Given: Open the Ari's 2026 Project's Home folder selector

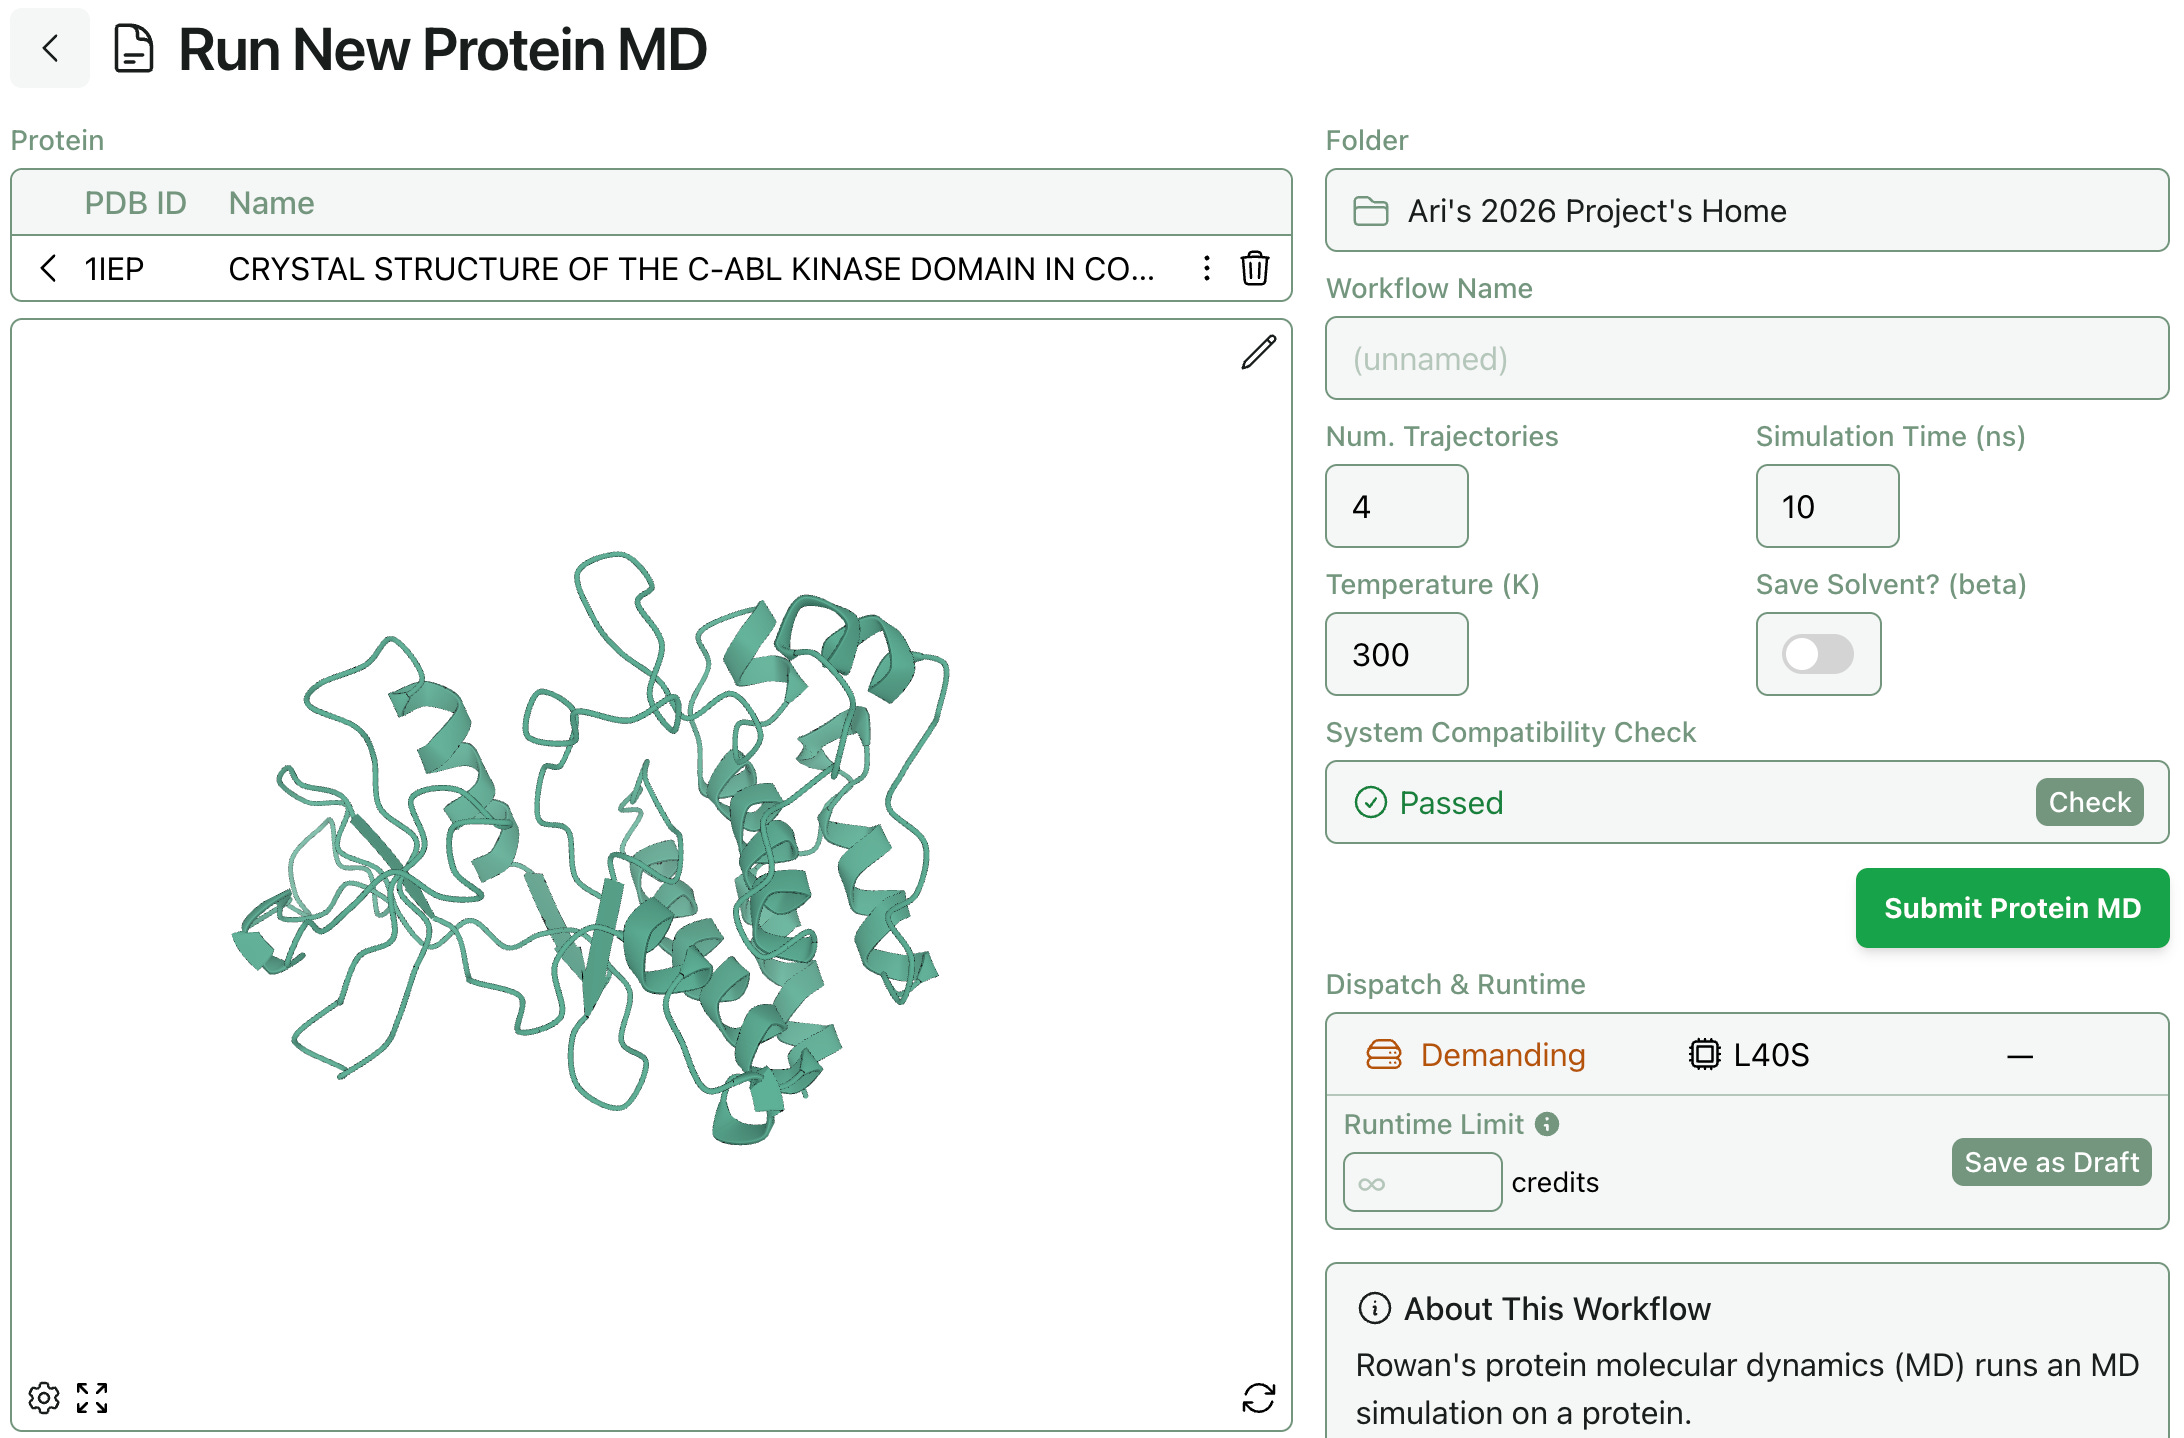Looking at the screenshot, I should point(1746,210).
